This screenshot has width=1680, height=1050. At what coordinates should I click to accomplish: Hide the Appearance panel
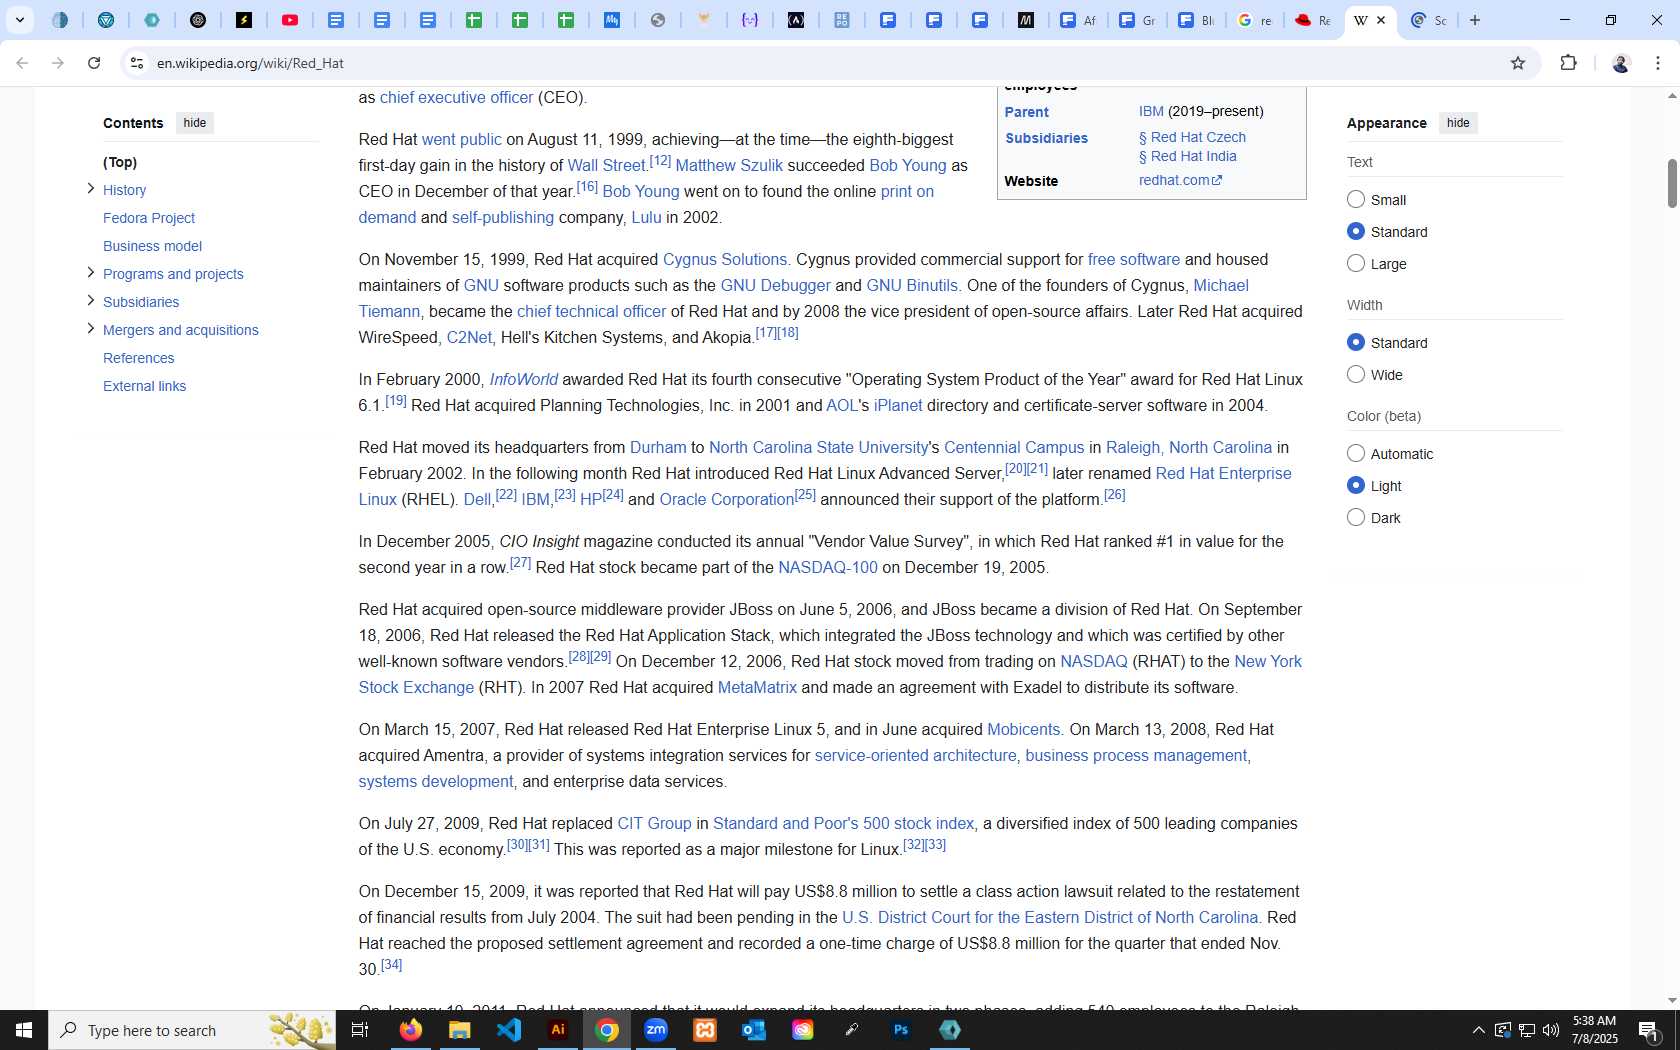(1458, 123)
